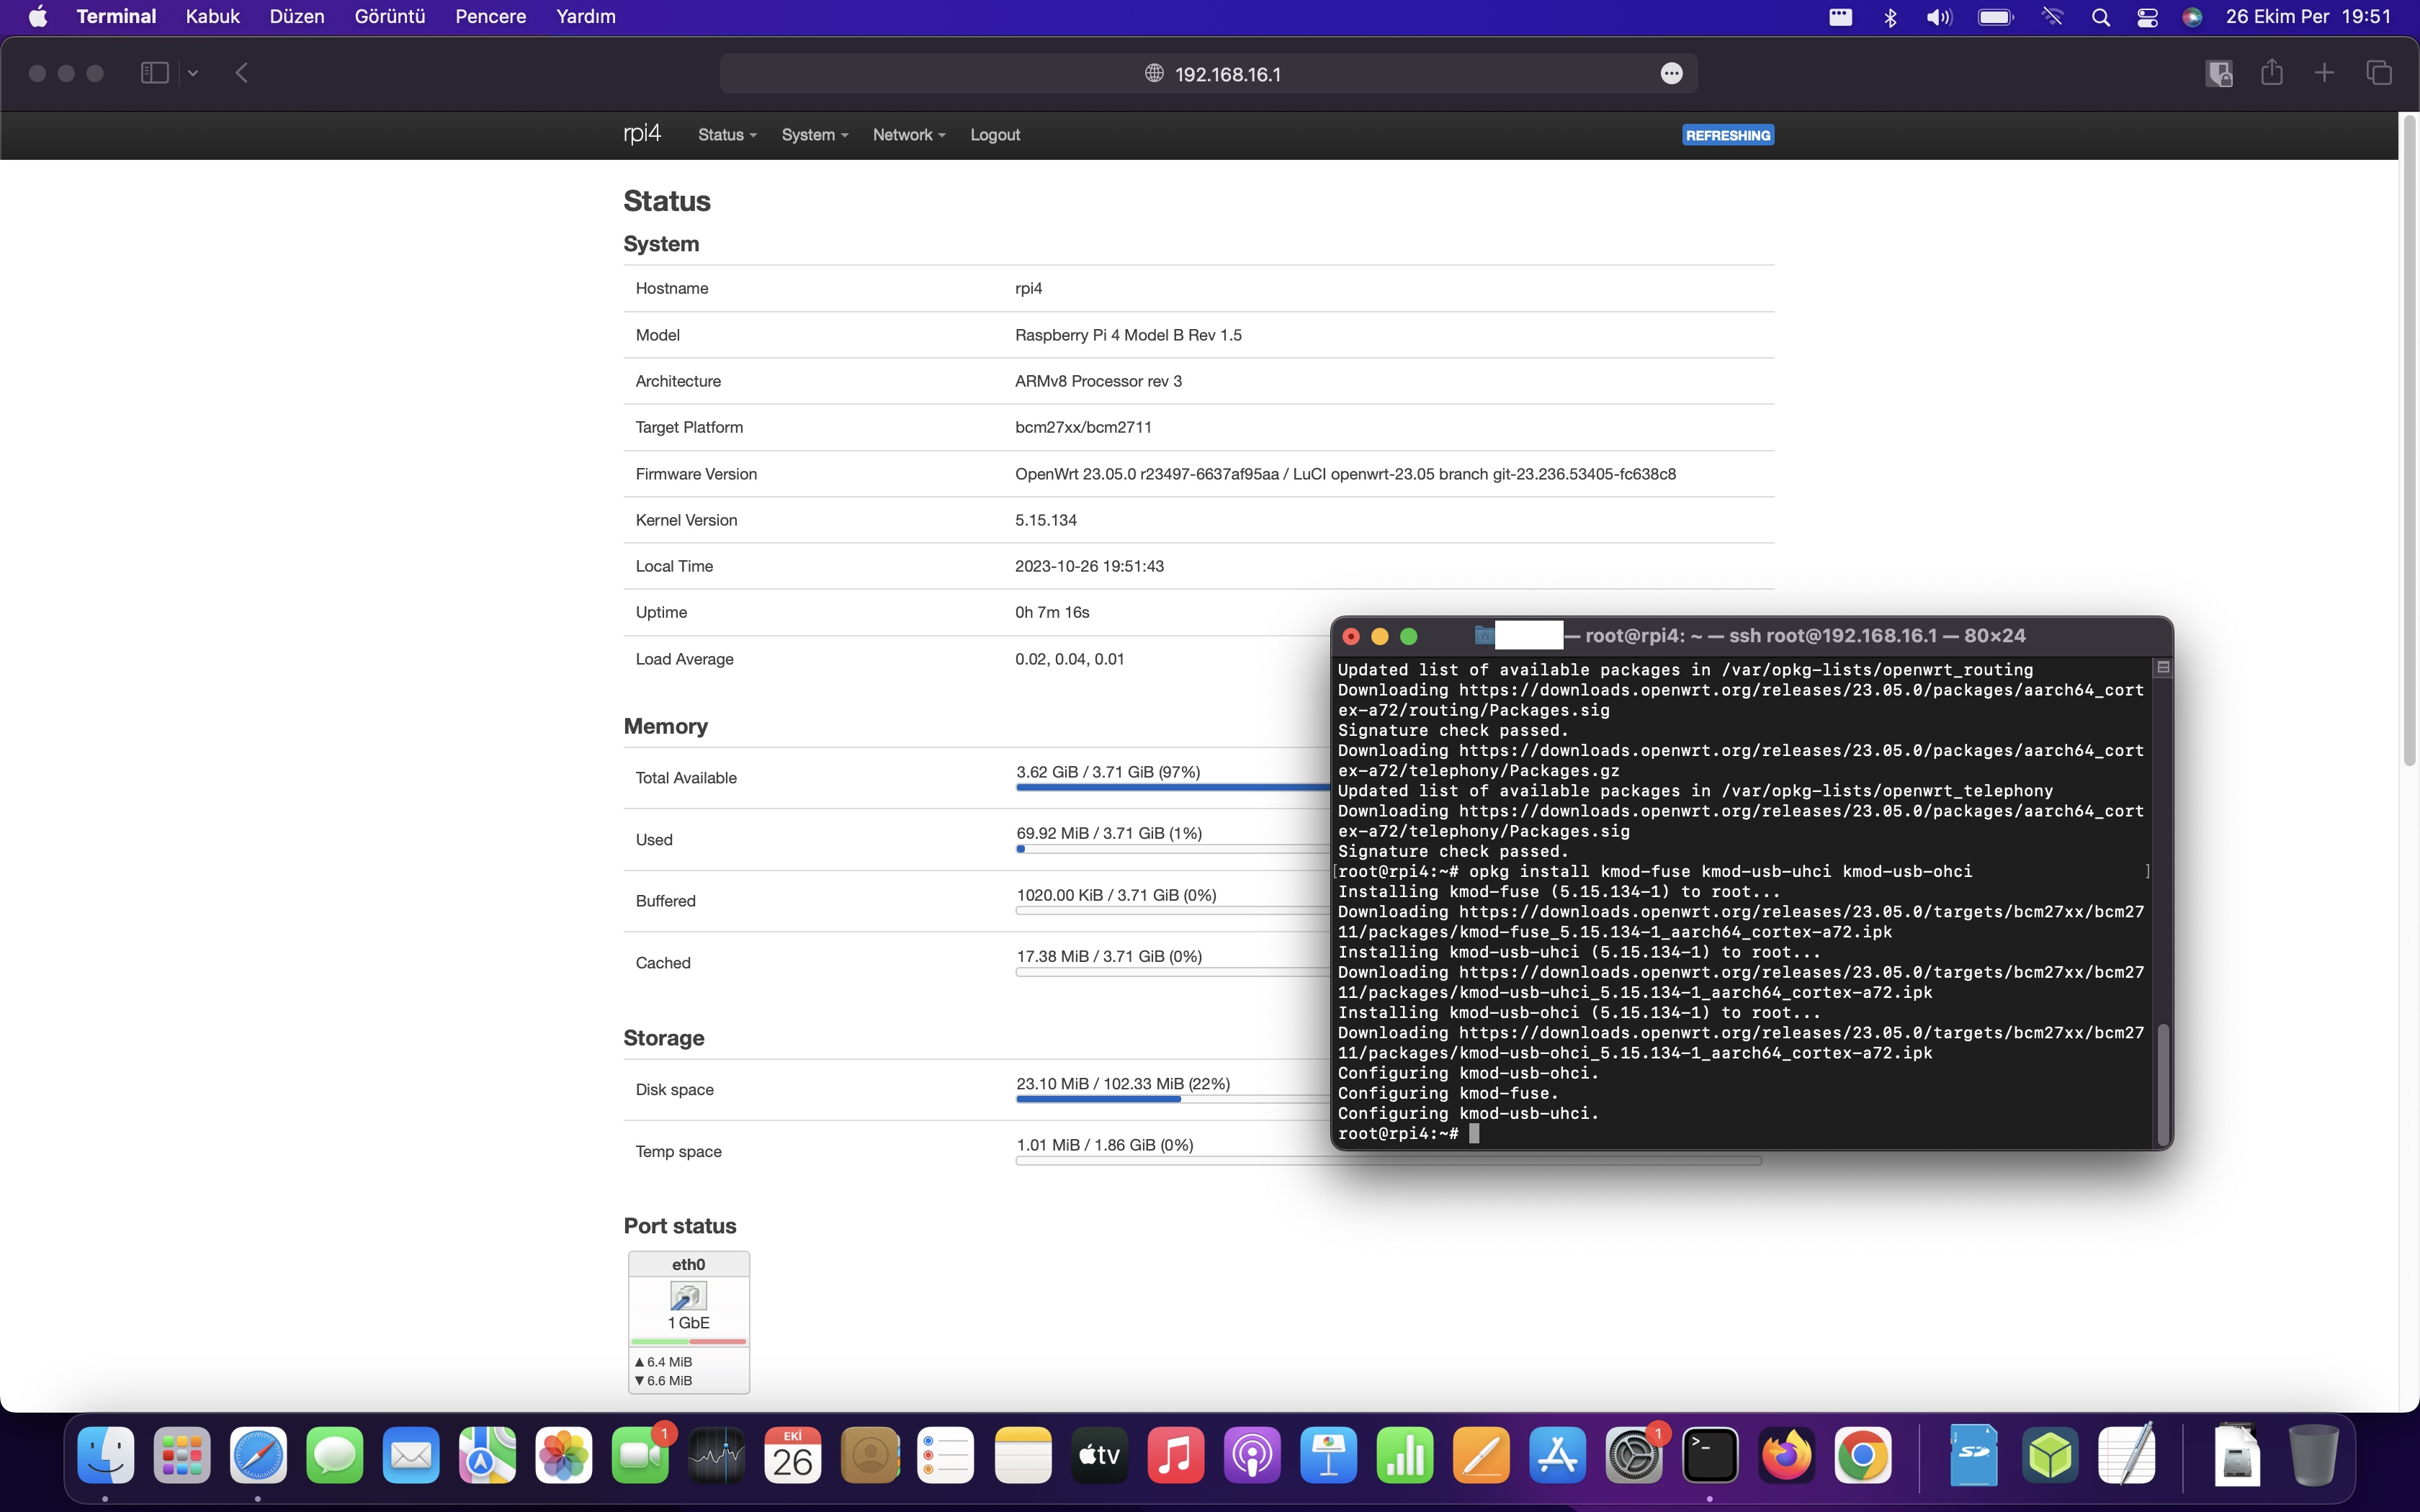Open the Trash in the Dock

click(2313, 1455)
